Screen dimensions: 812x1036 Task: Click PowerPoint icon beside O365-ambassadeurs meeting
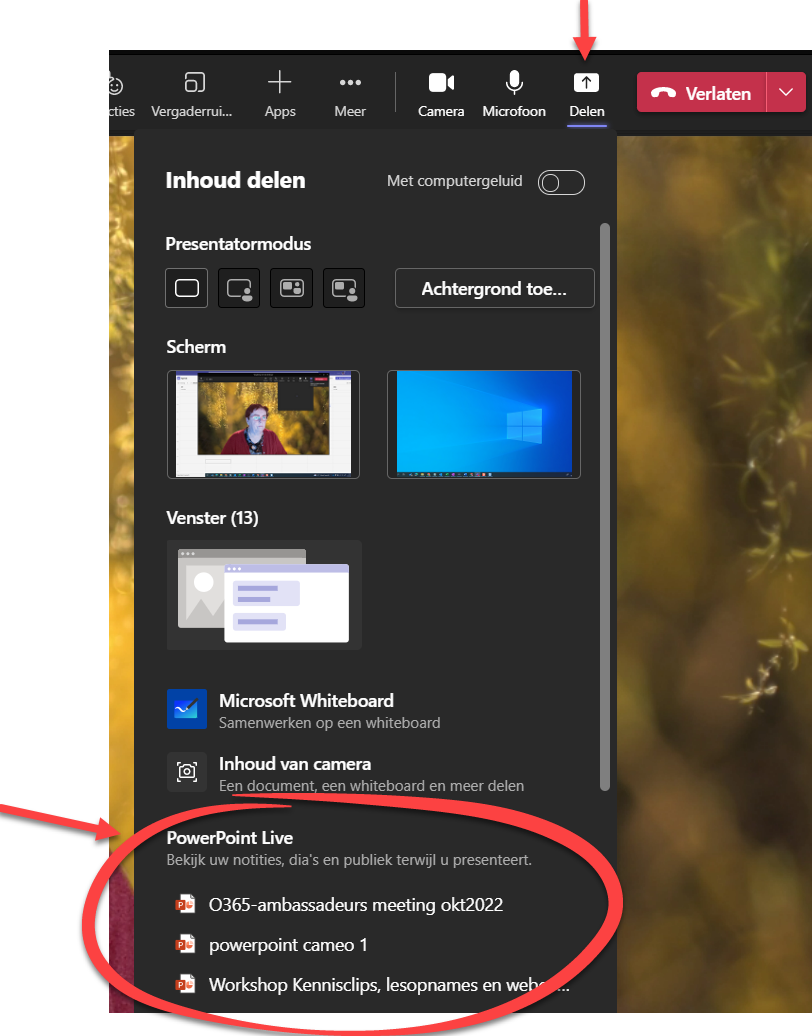[185, 904]
